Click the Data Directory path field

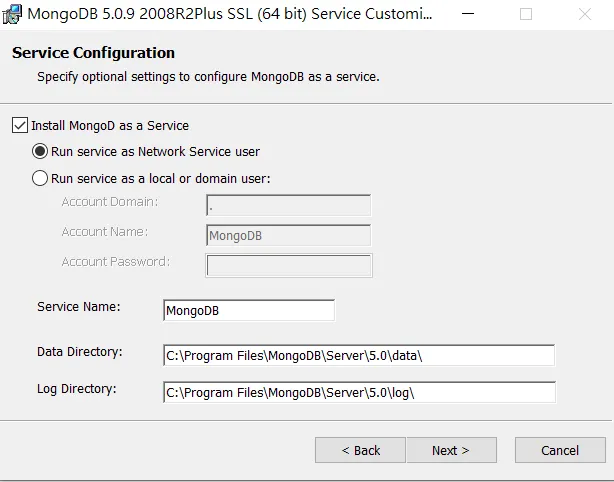coord(358,356)
